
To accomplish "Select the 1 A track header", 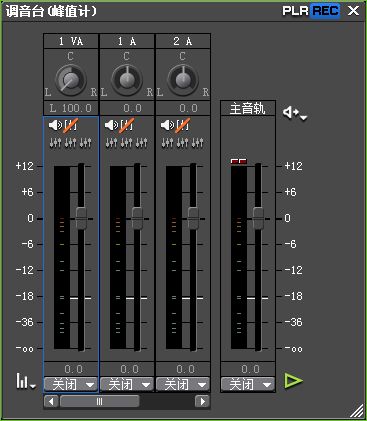I will click(x=127, y=41).
